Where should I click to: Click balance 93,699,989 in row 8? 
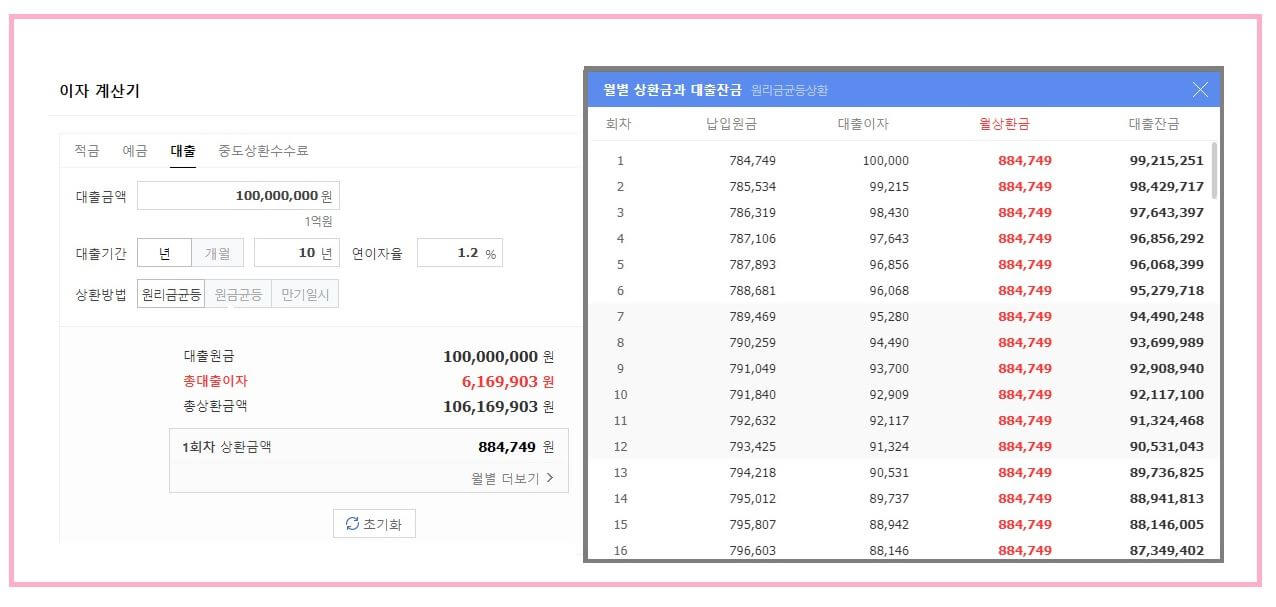tap(1166, 342)
